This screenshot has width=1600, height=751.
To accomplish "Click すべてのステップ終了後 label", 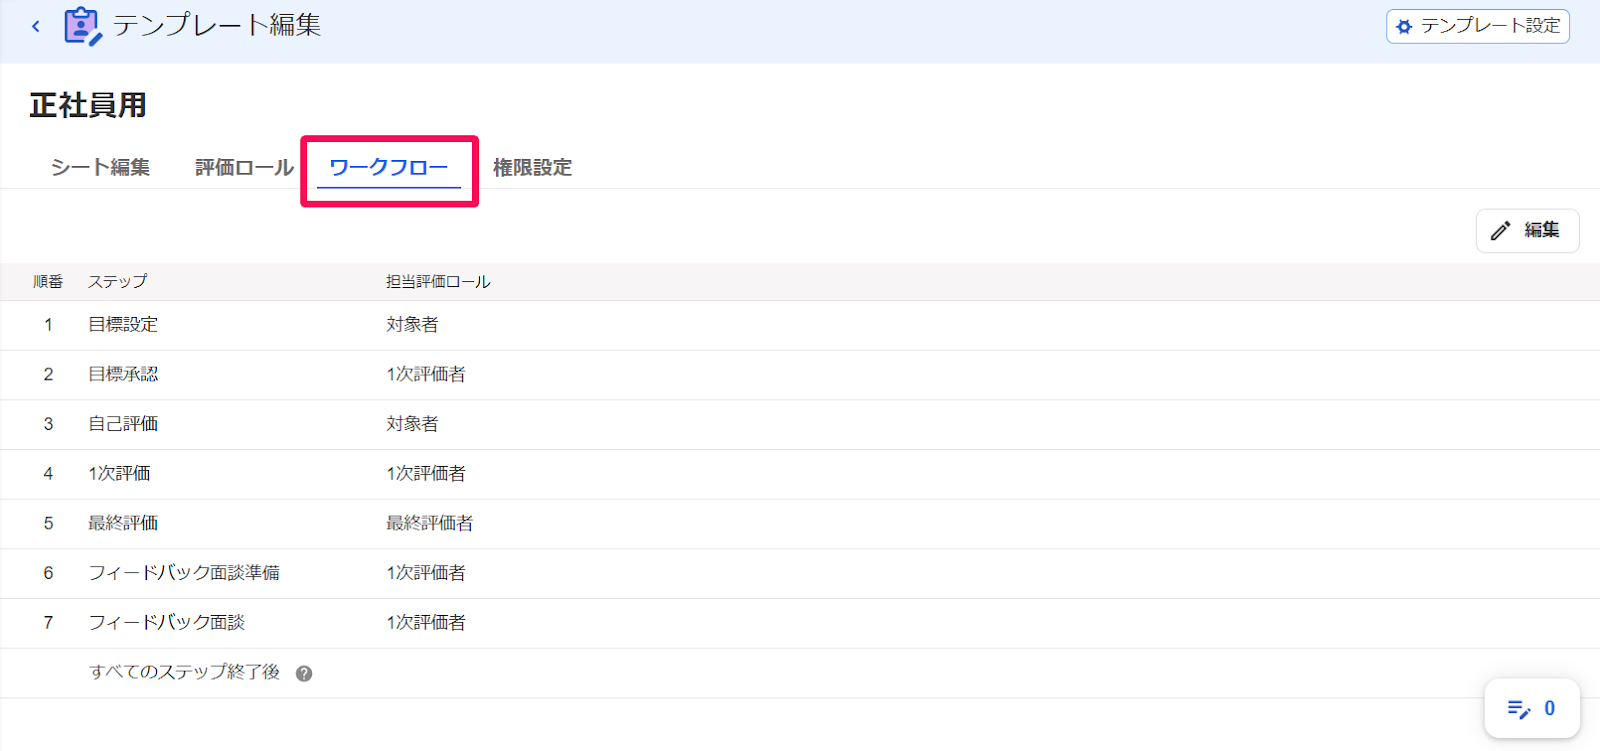I will coord(184,672).
